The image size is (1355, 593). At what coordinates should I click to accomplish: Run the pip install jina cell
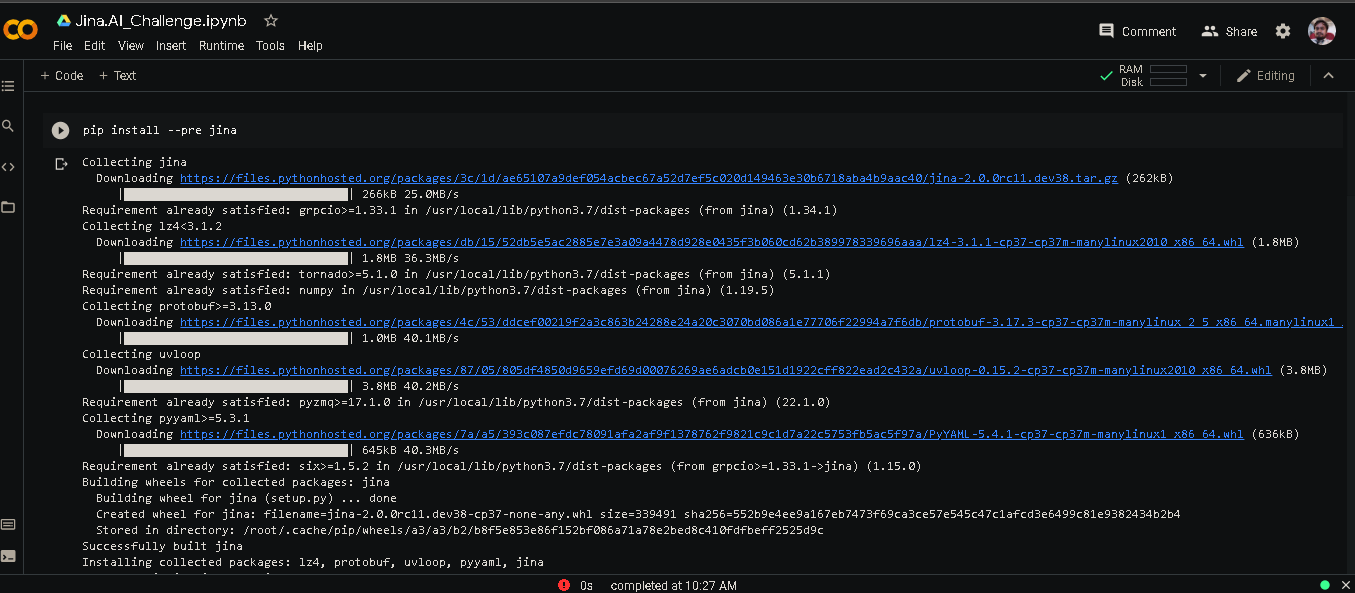[x=61, y=130]
